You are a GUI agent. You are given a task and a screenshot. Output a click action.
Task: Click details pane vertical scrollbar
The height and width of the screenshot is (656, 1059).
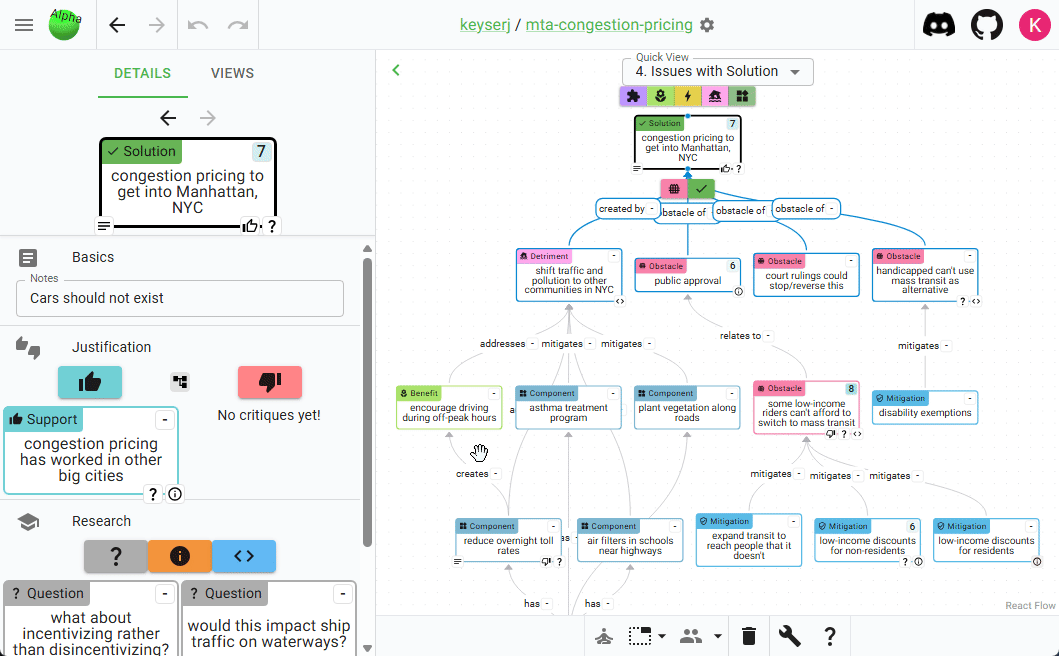pos(367,402)
